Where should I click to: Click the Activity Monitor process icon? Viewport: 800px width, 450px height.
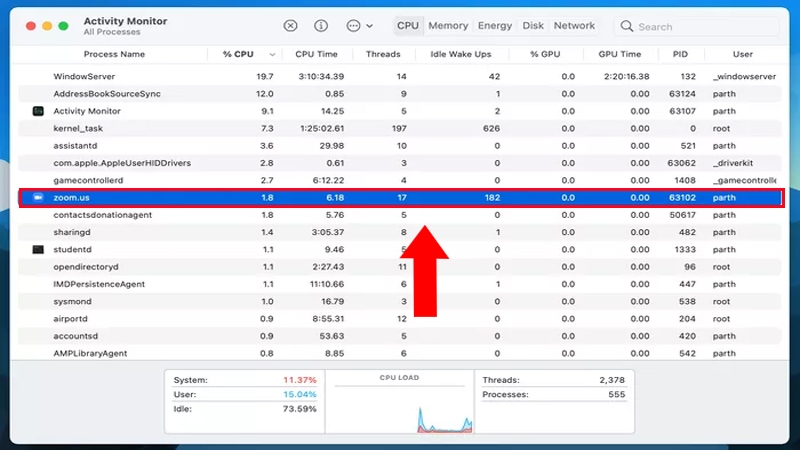pyautogui.click(x=38, y=111)
